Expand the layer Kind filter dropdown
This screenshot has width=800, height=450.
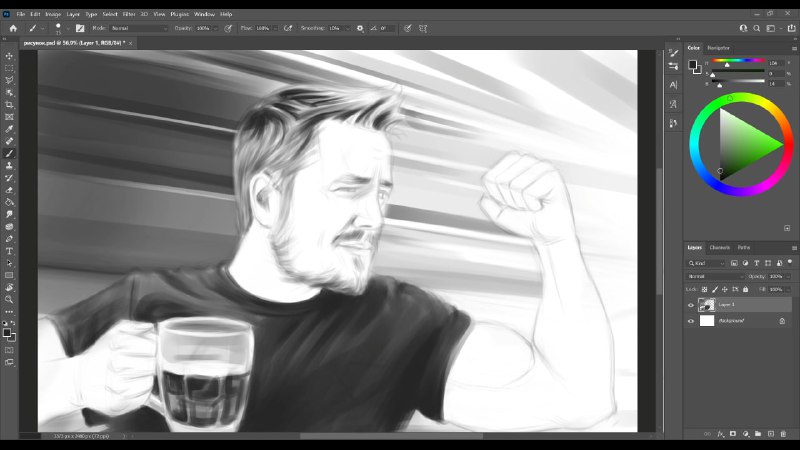(x=707, y=263)
